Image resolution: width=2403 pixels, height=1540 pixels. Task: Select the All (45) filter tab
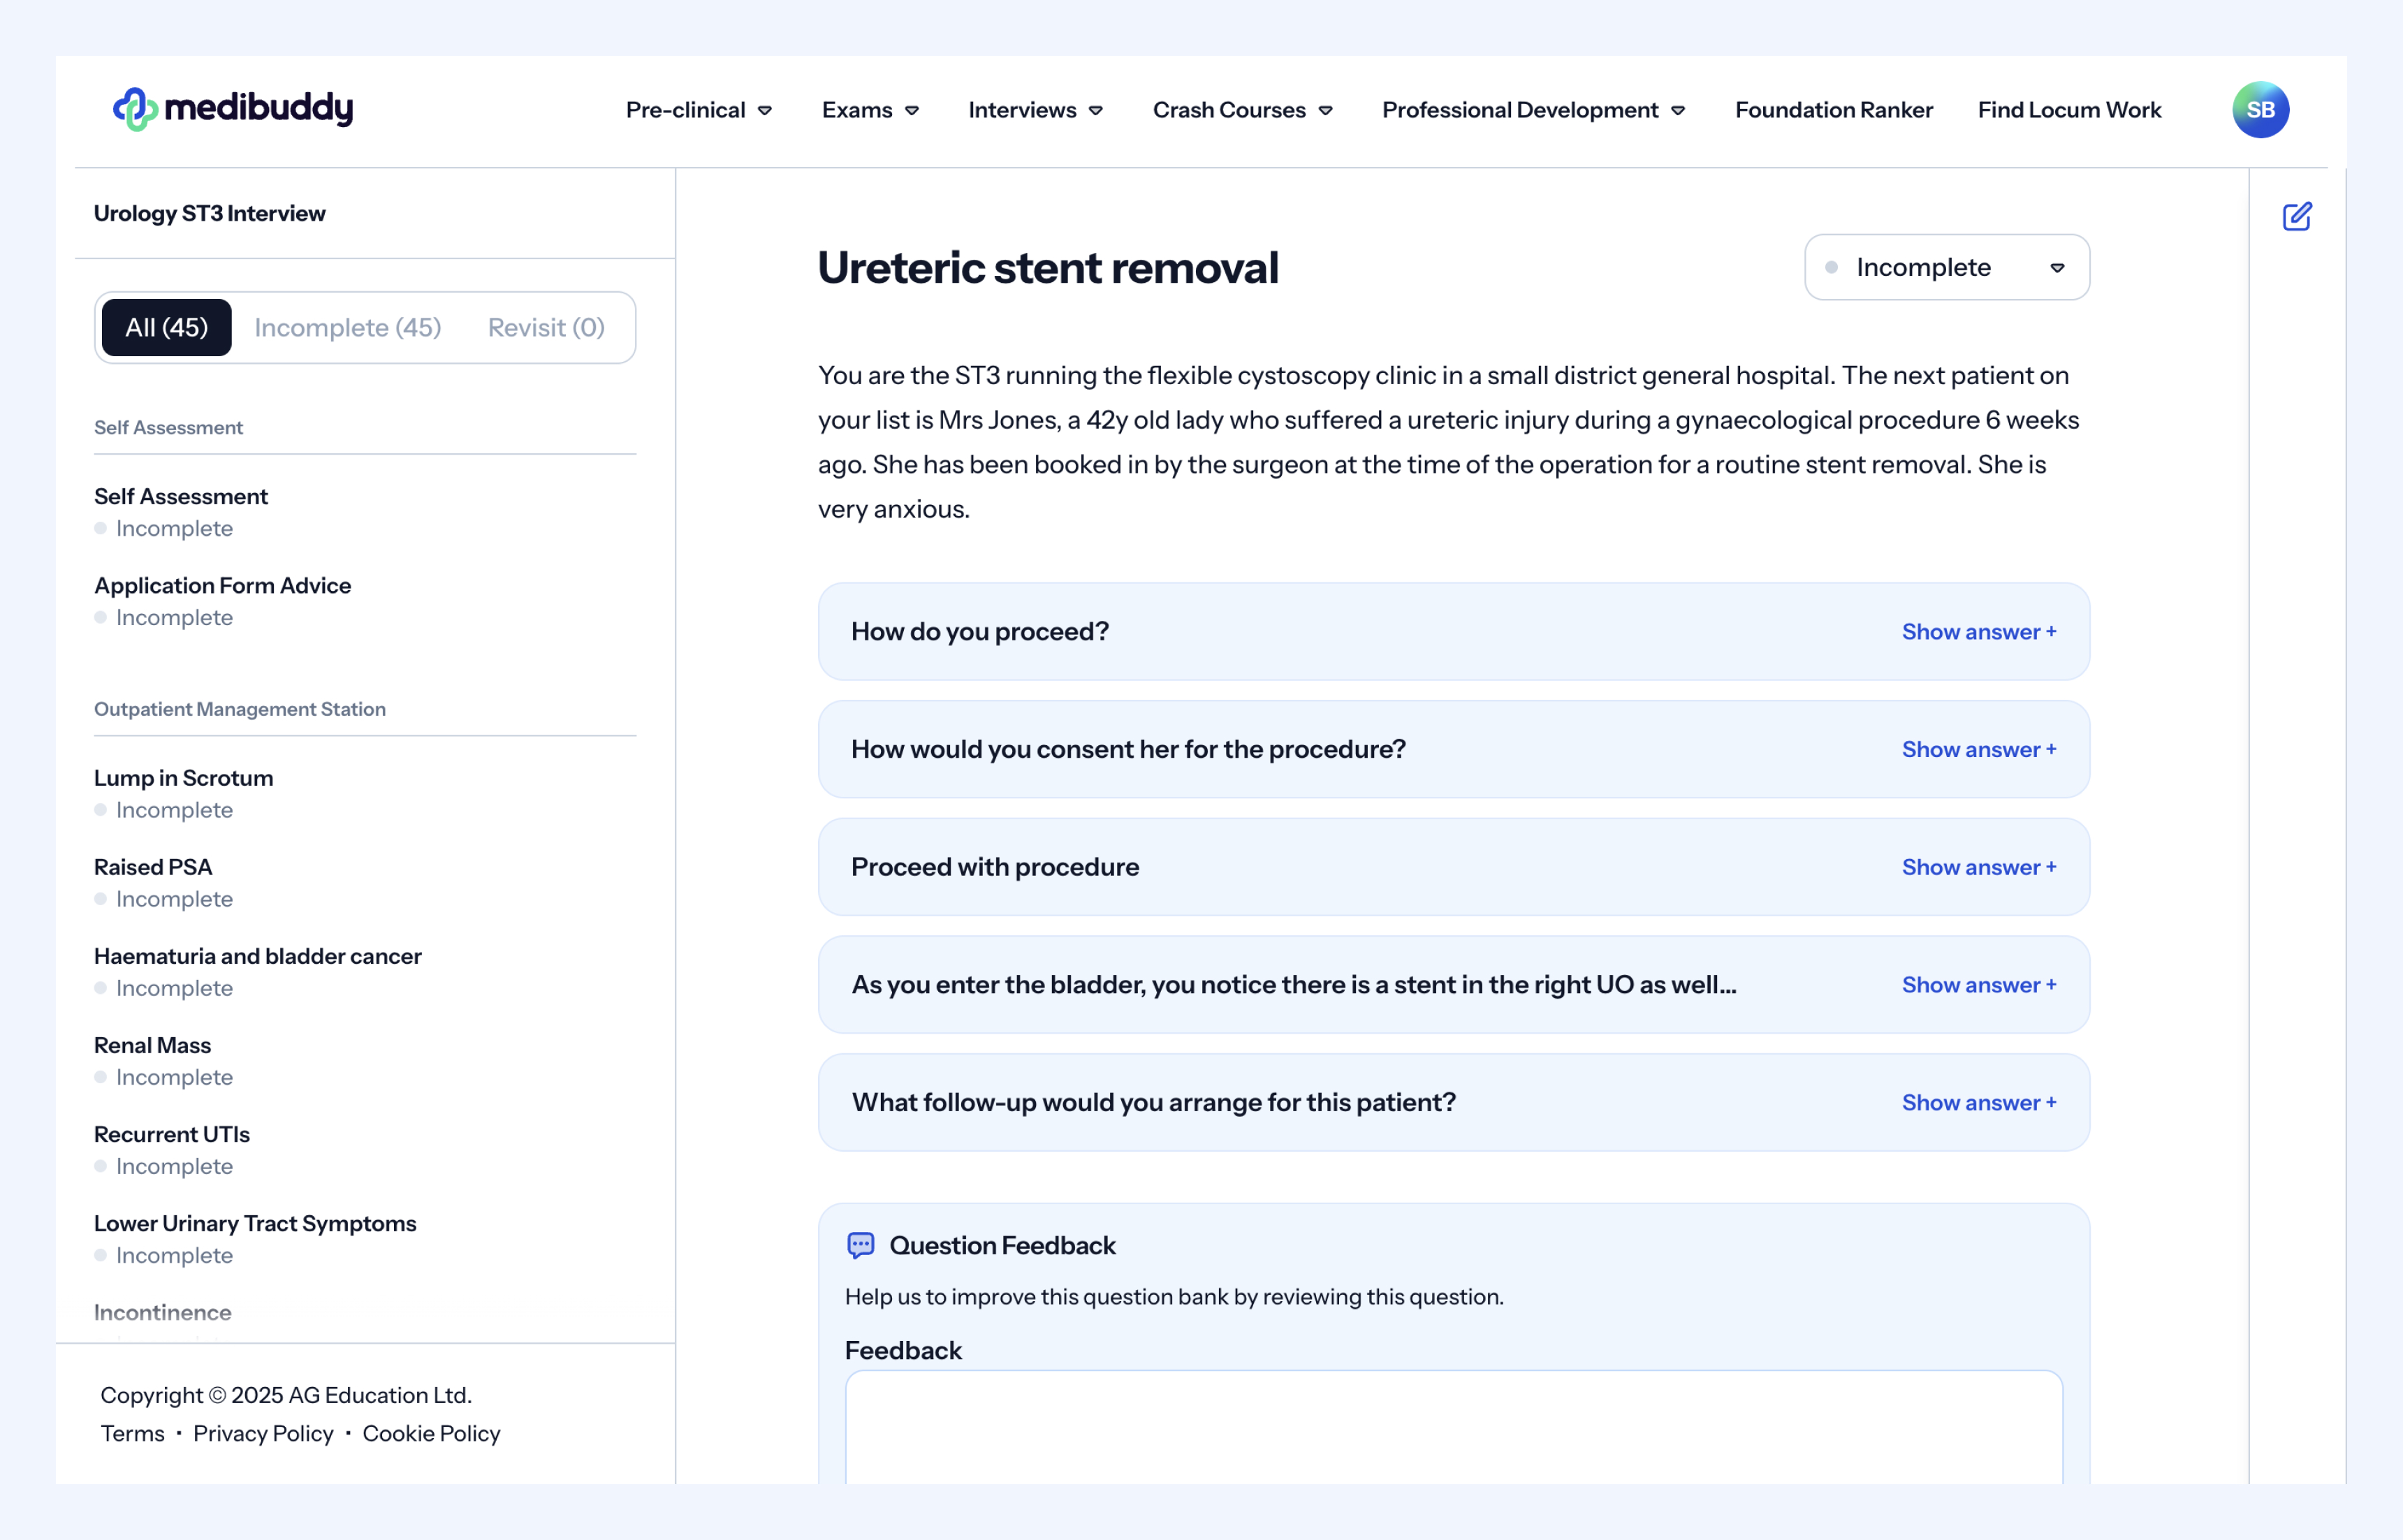click(x=167, y=327)
